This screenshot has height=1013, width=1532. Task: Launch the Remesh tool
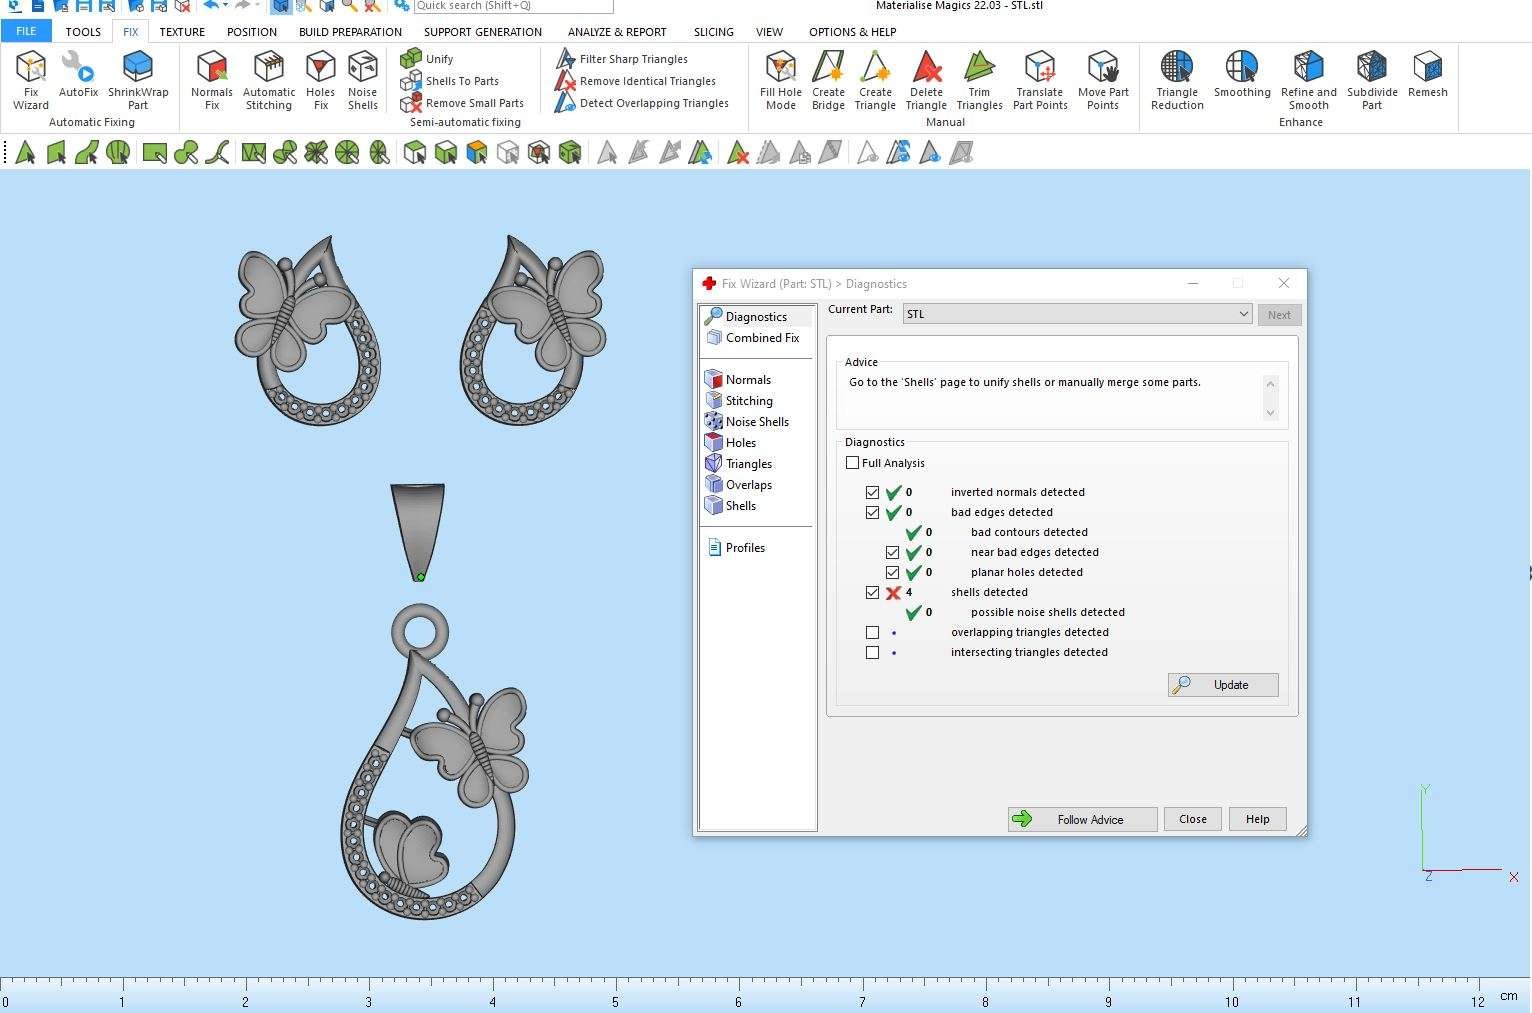tap(1427, 76)
